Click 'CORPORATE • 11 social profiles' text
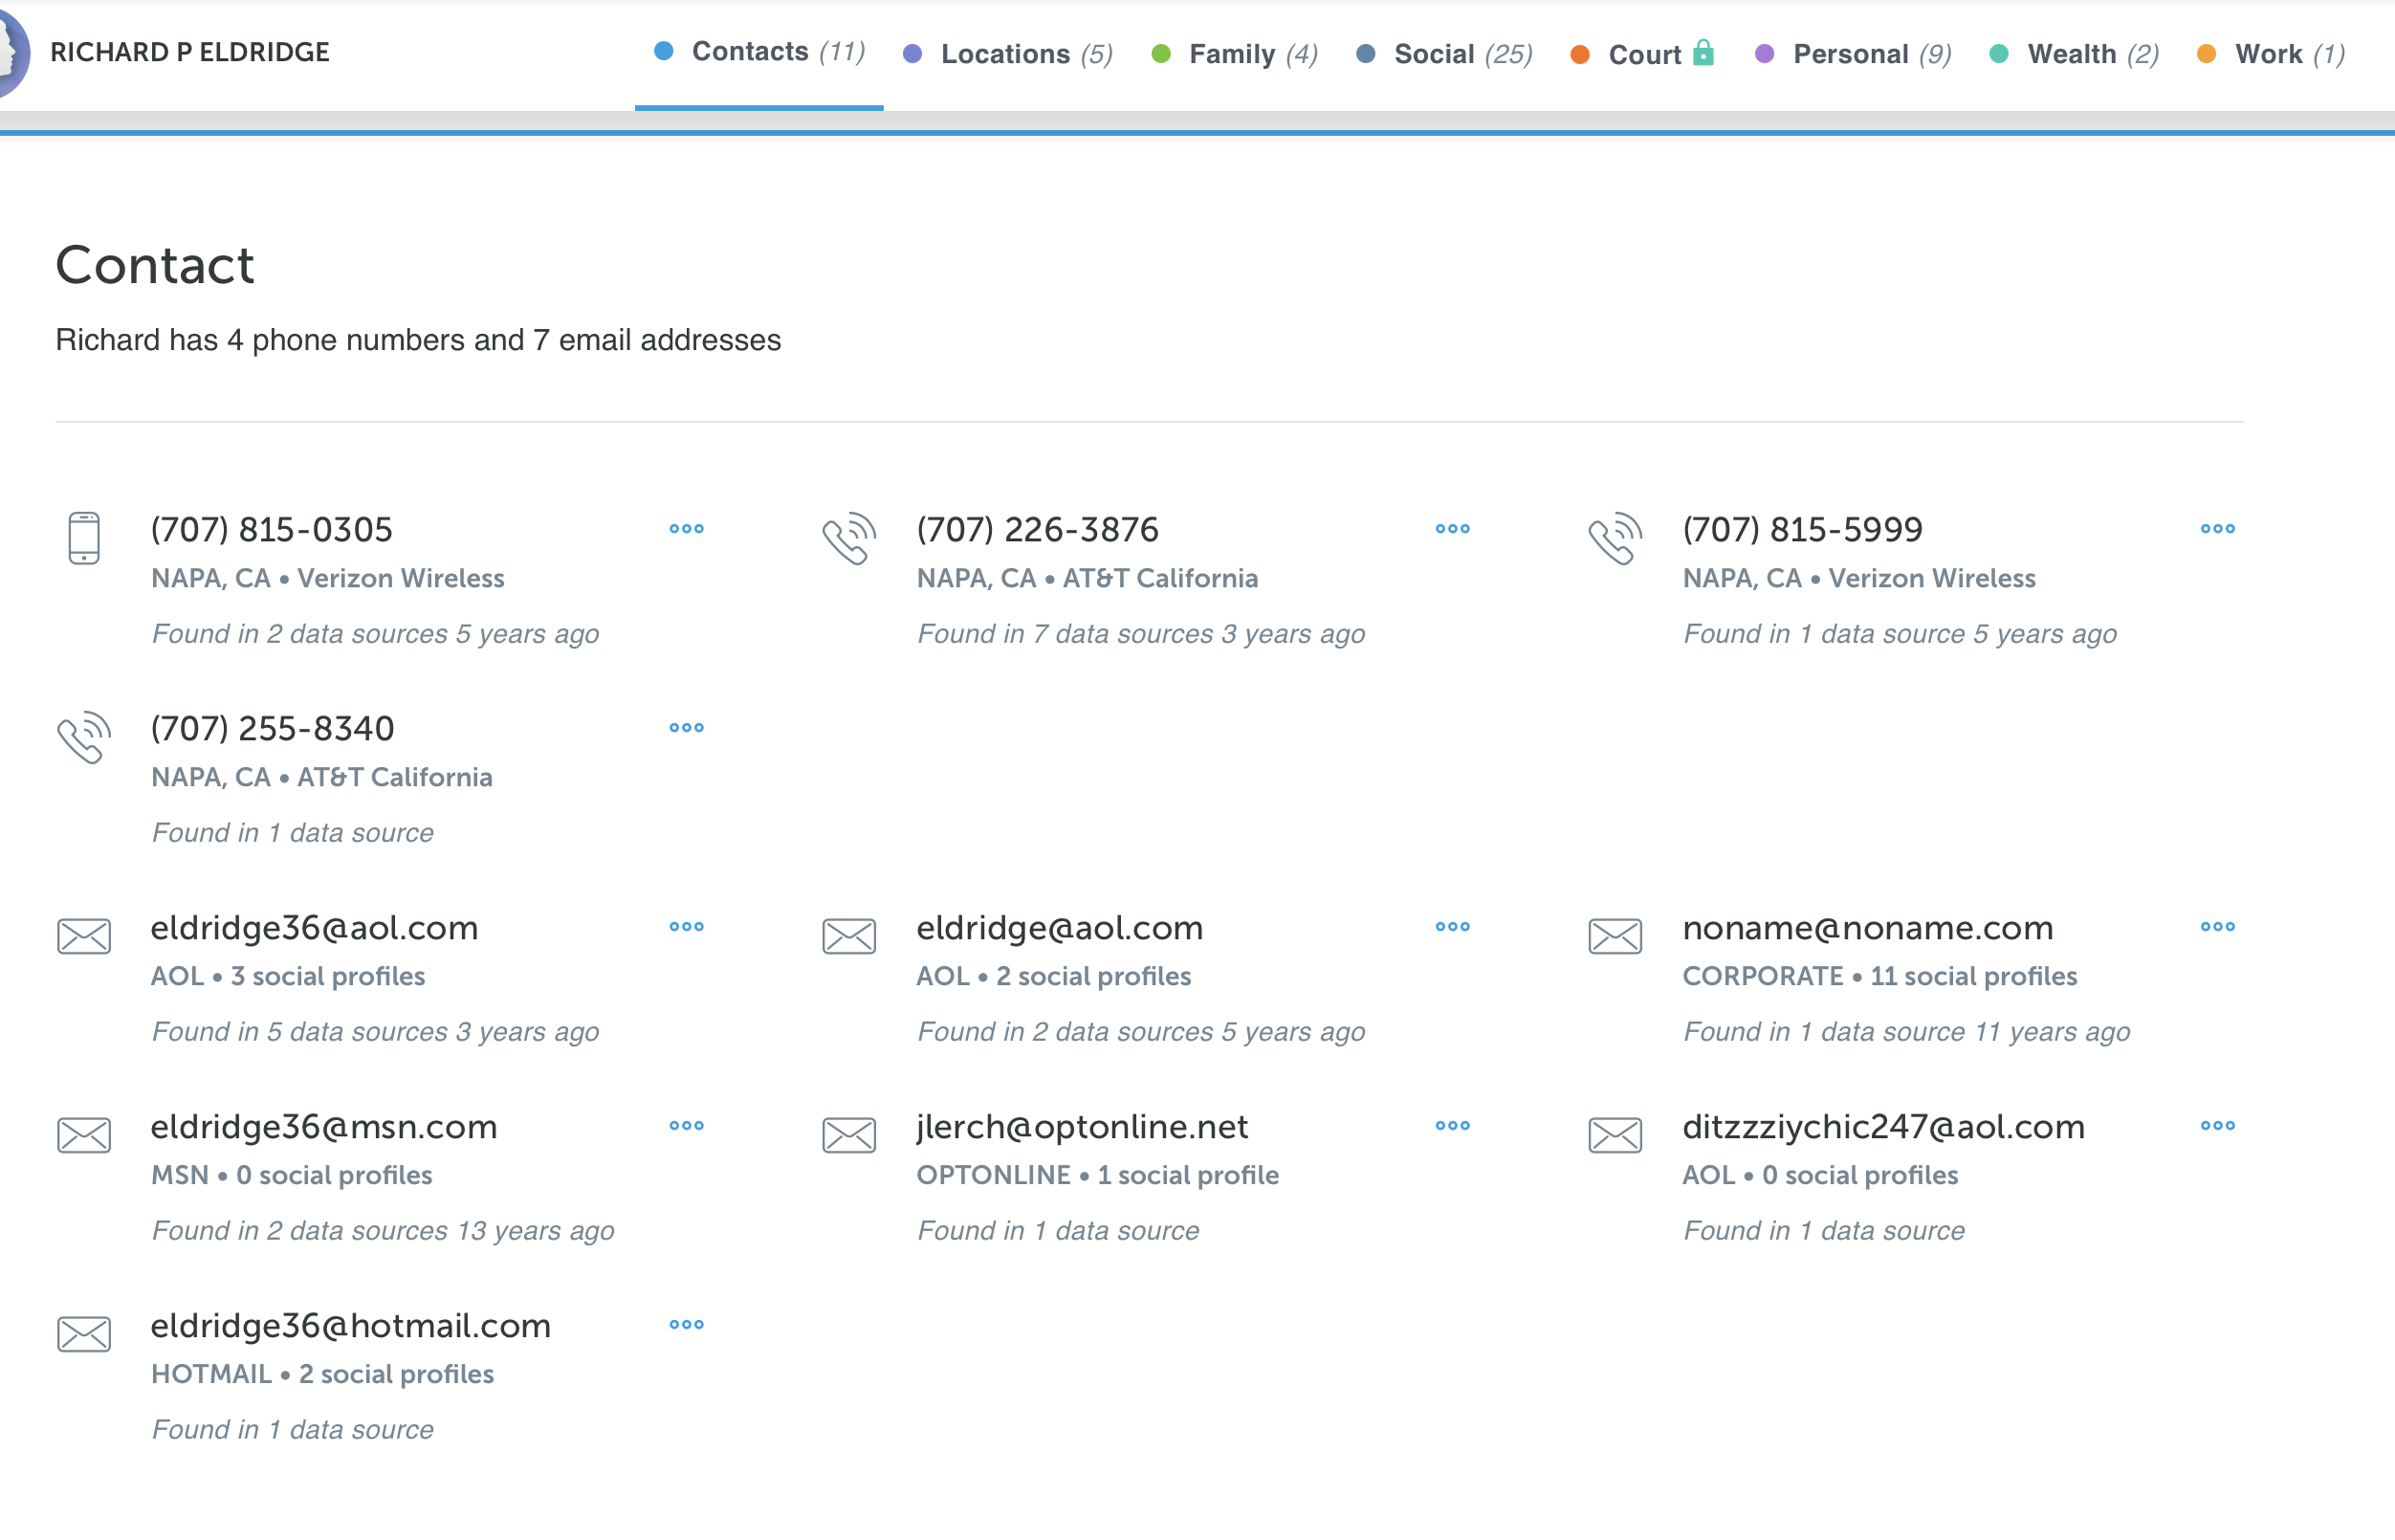Image resolution: width=2395 pixels, height=1540 pixels. click(1880, 976)
